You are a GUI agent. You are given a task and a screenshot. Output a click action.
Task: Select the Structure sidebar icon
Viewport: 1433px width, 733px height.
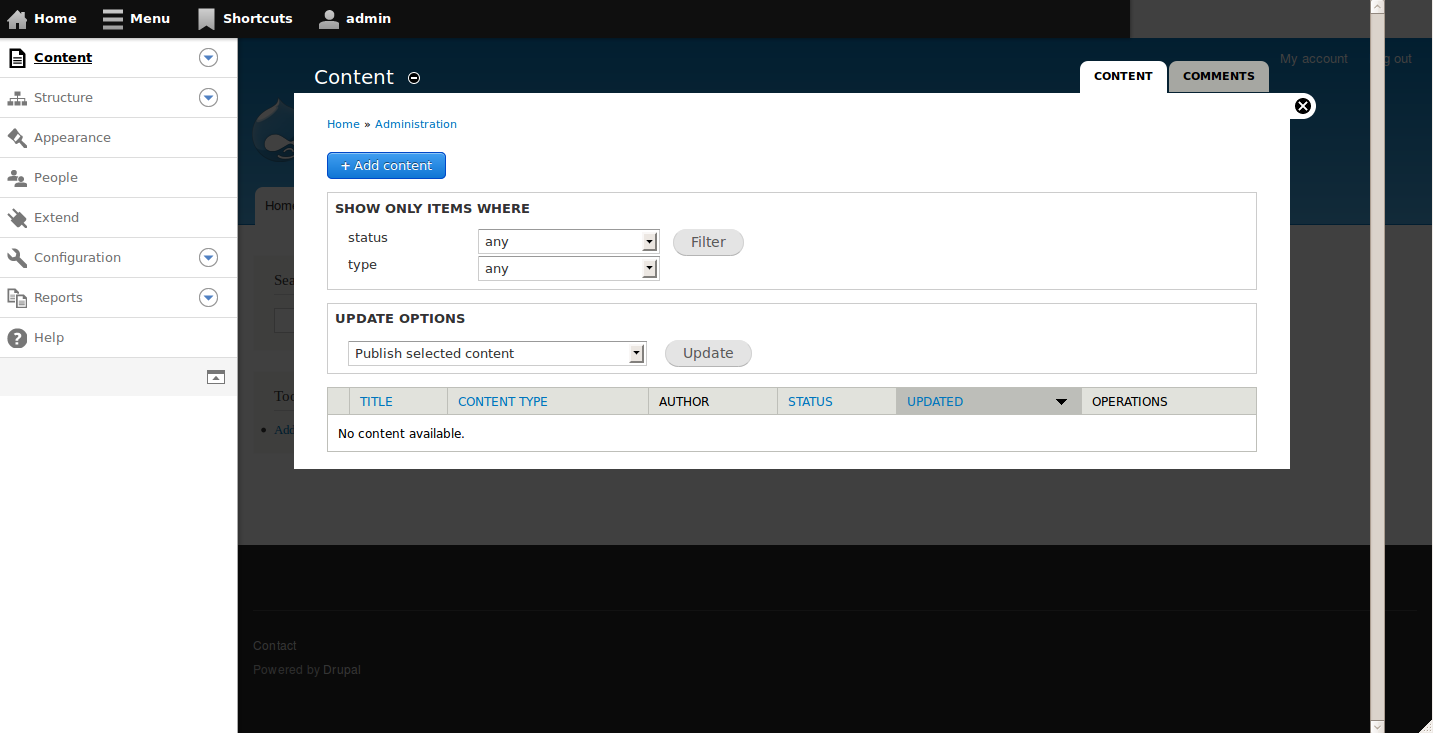16,97
